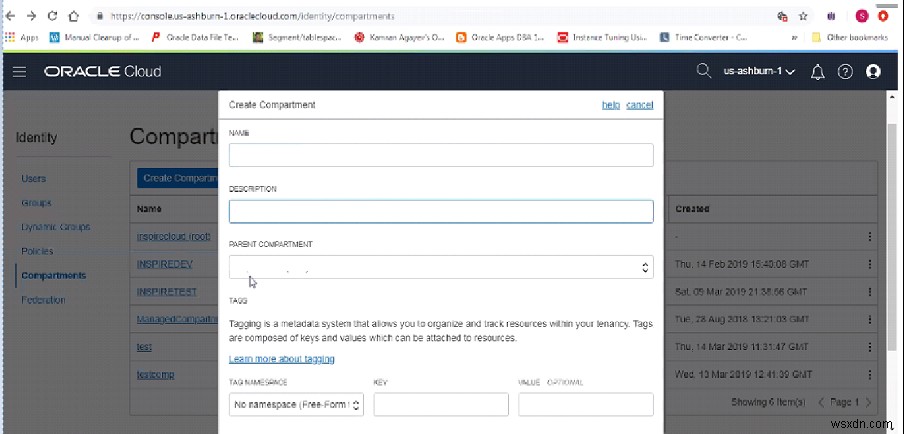Click the Created column header
Viewport: 904px width, 434px height.
(692, 209)
